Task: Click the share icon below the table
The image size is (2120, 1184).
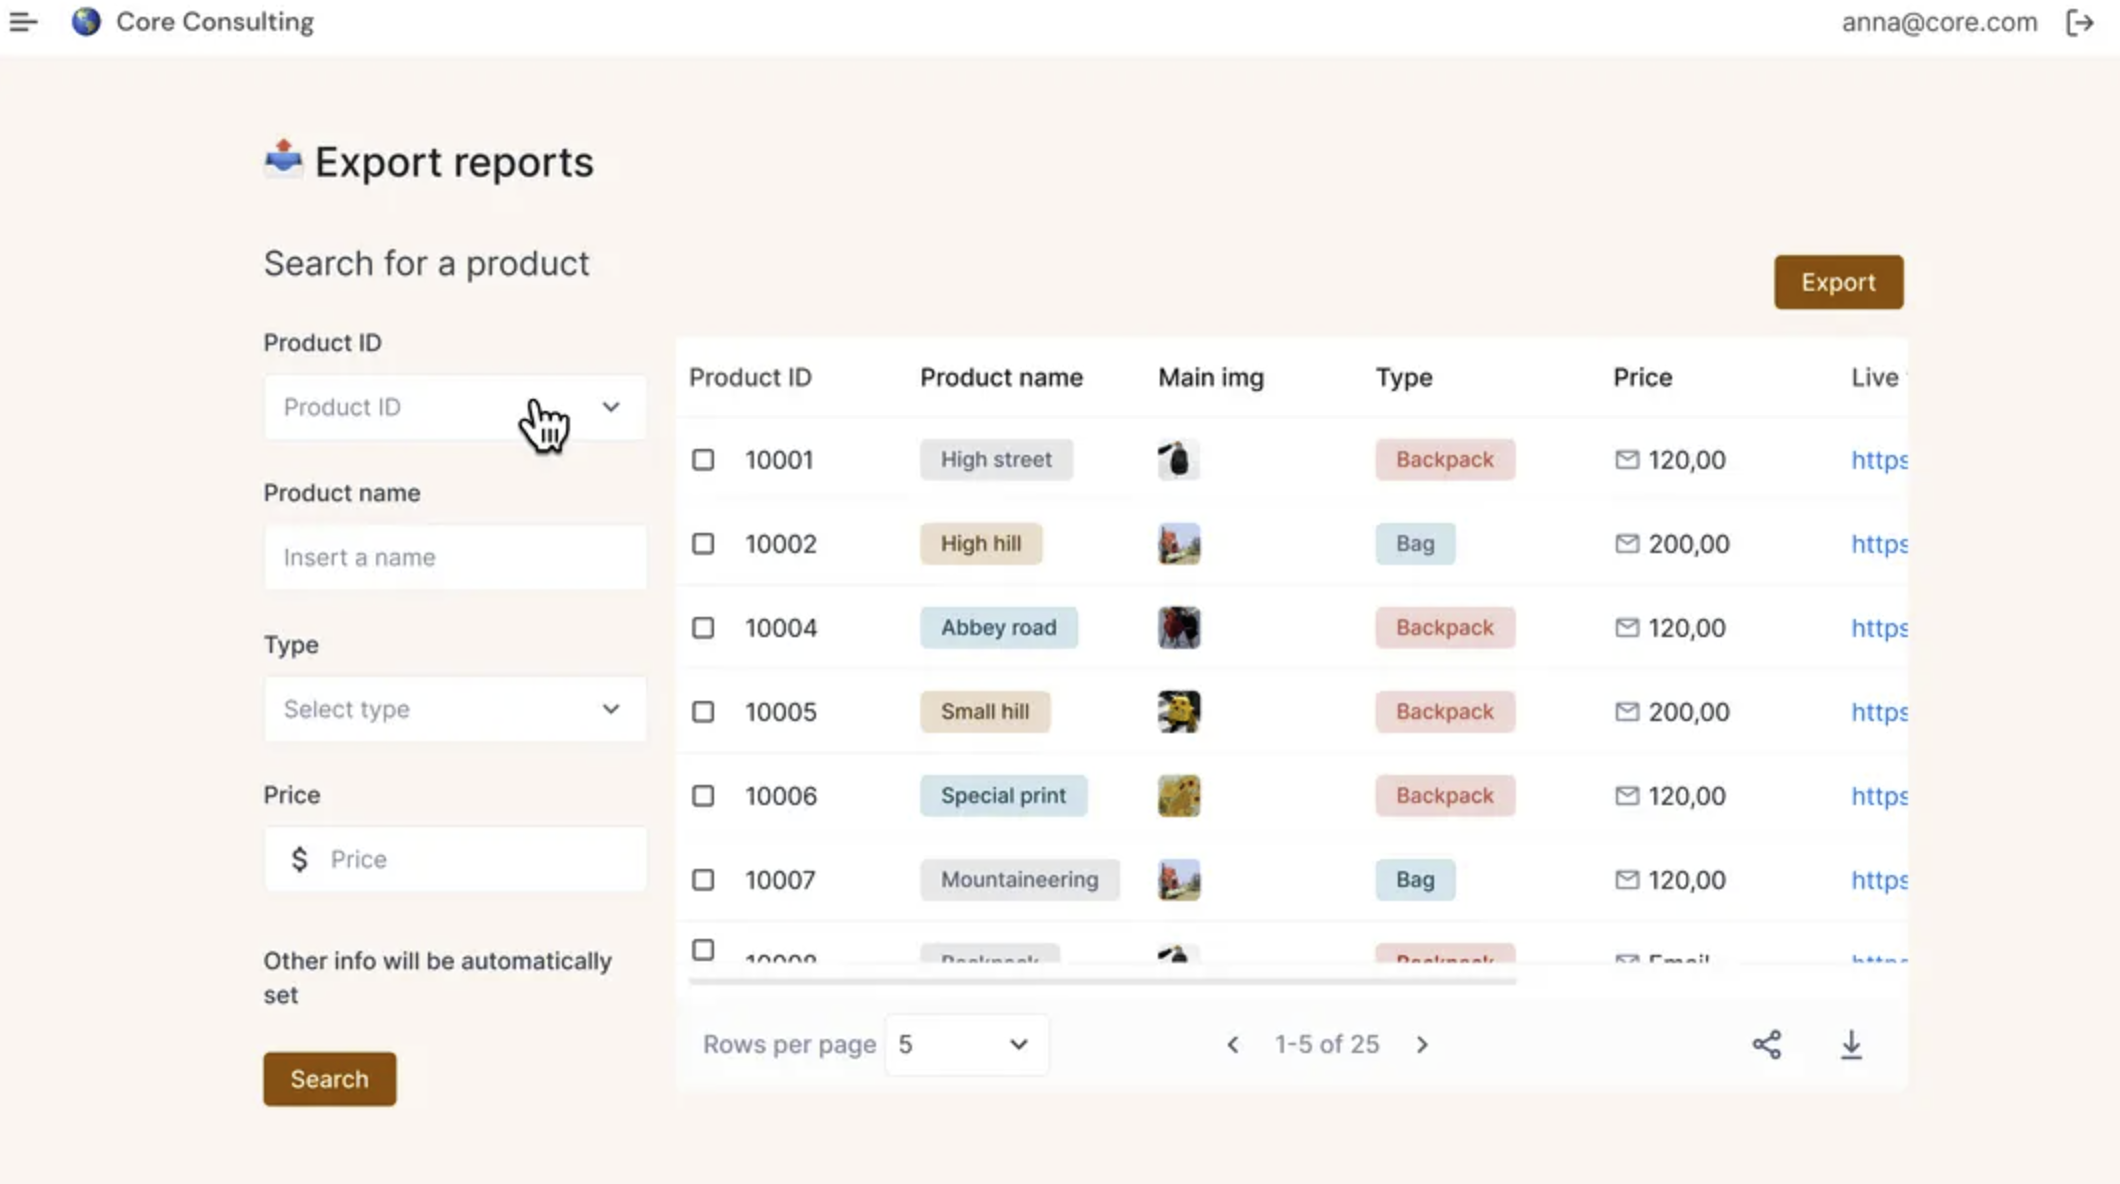Action: pos(1766,1044)
